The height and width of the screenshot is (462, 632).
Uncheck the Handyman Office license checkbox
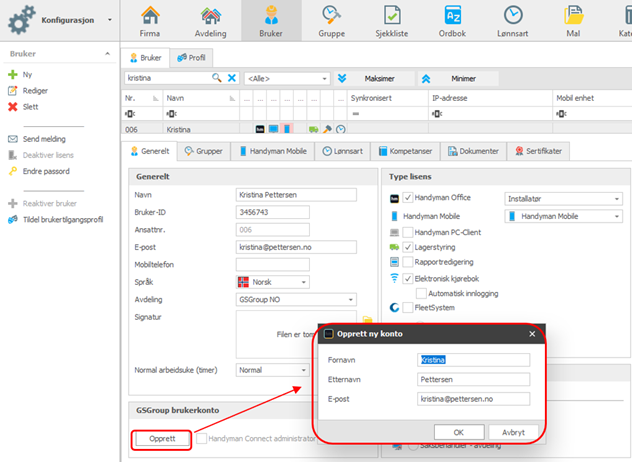pyautogui.click(x=408, y=198)
